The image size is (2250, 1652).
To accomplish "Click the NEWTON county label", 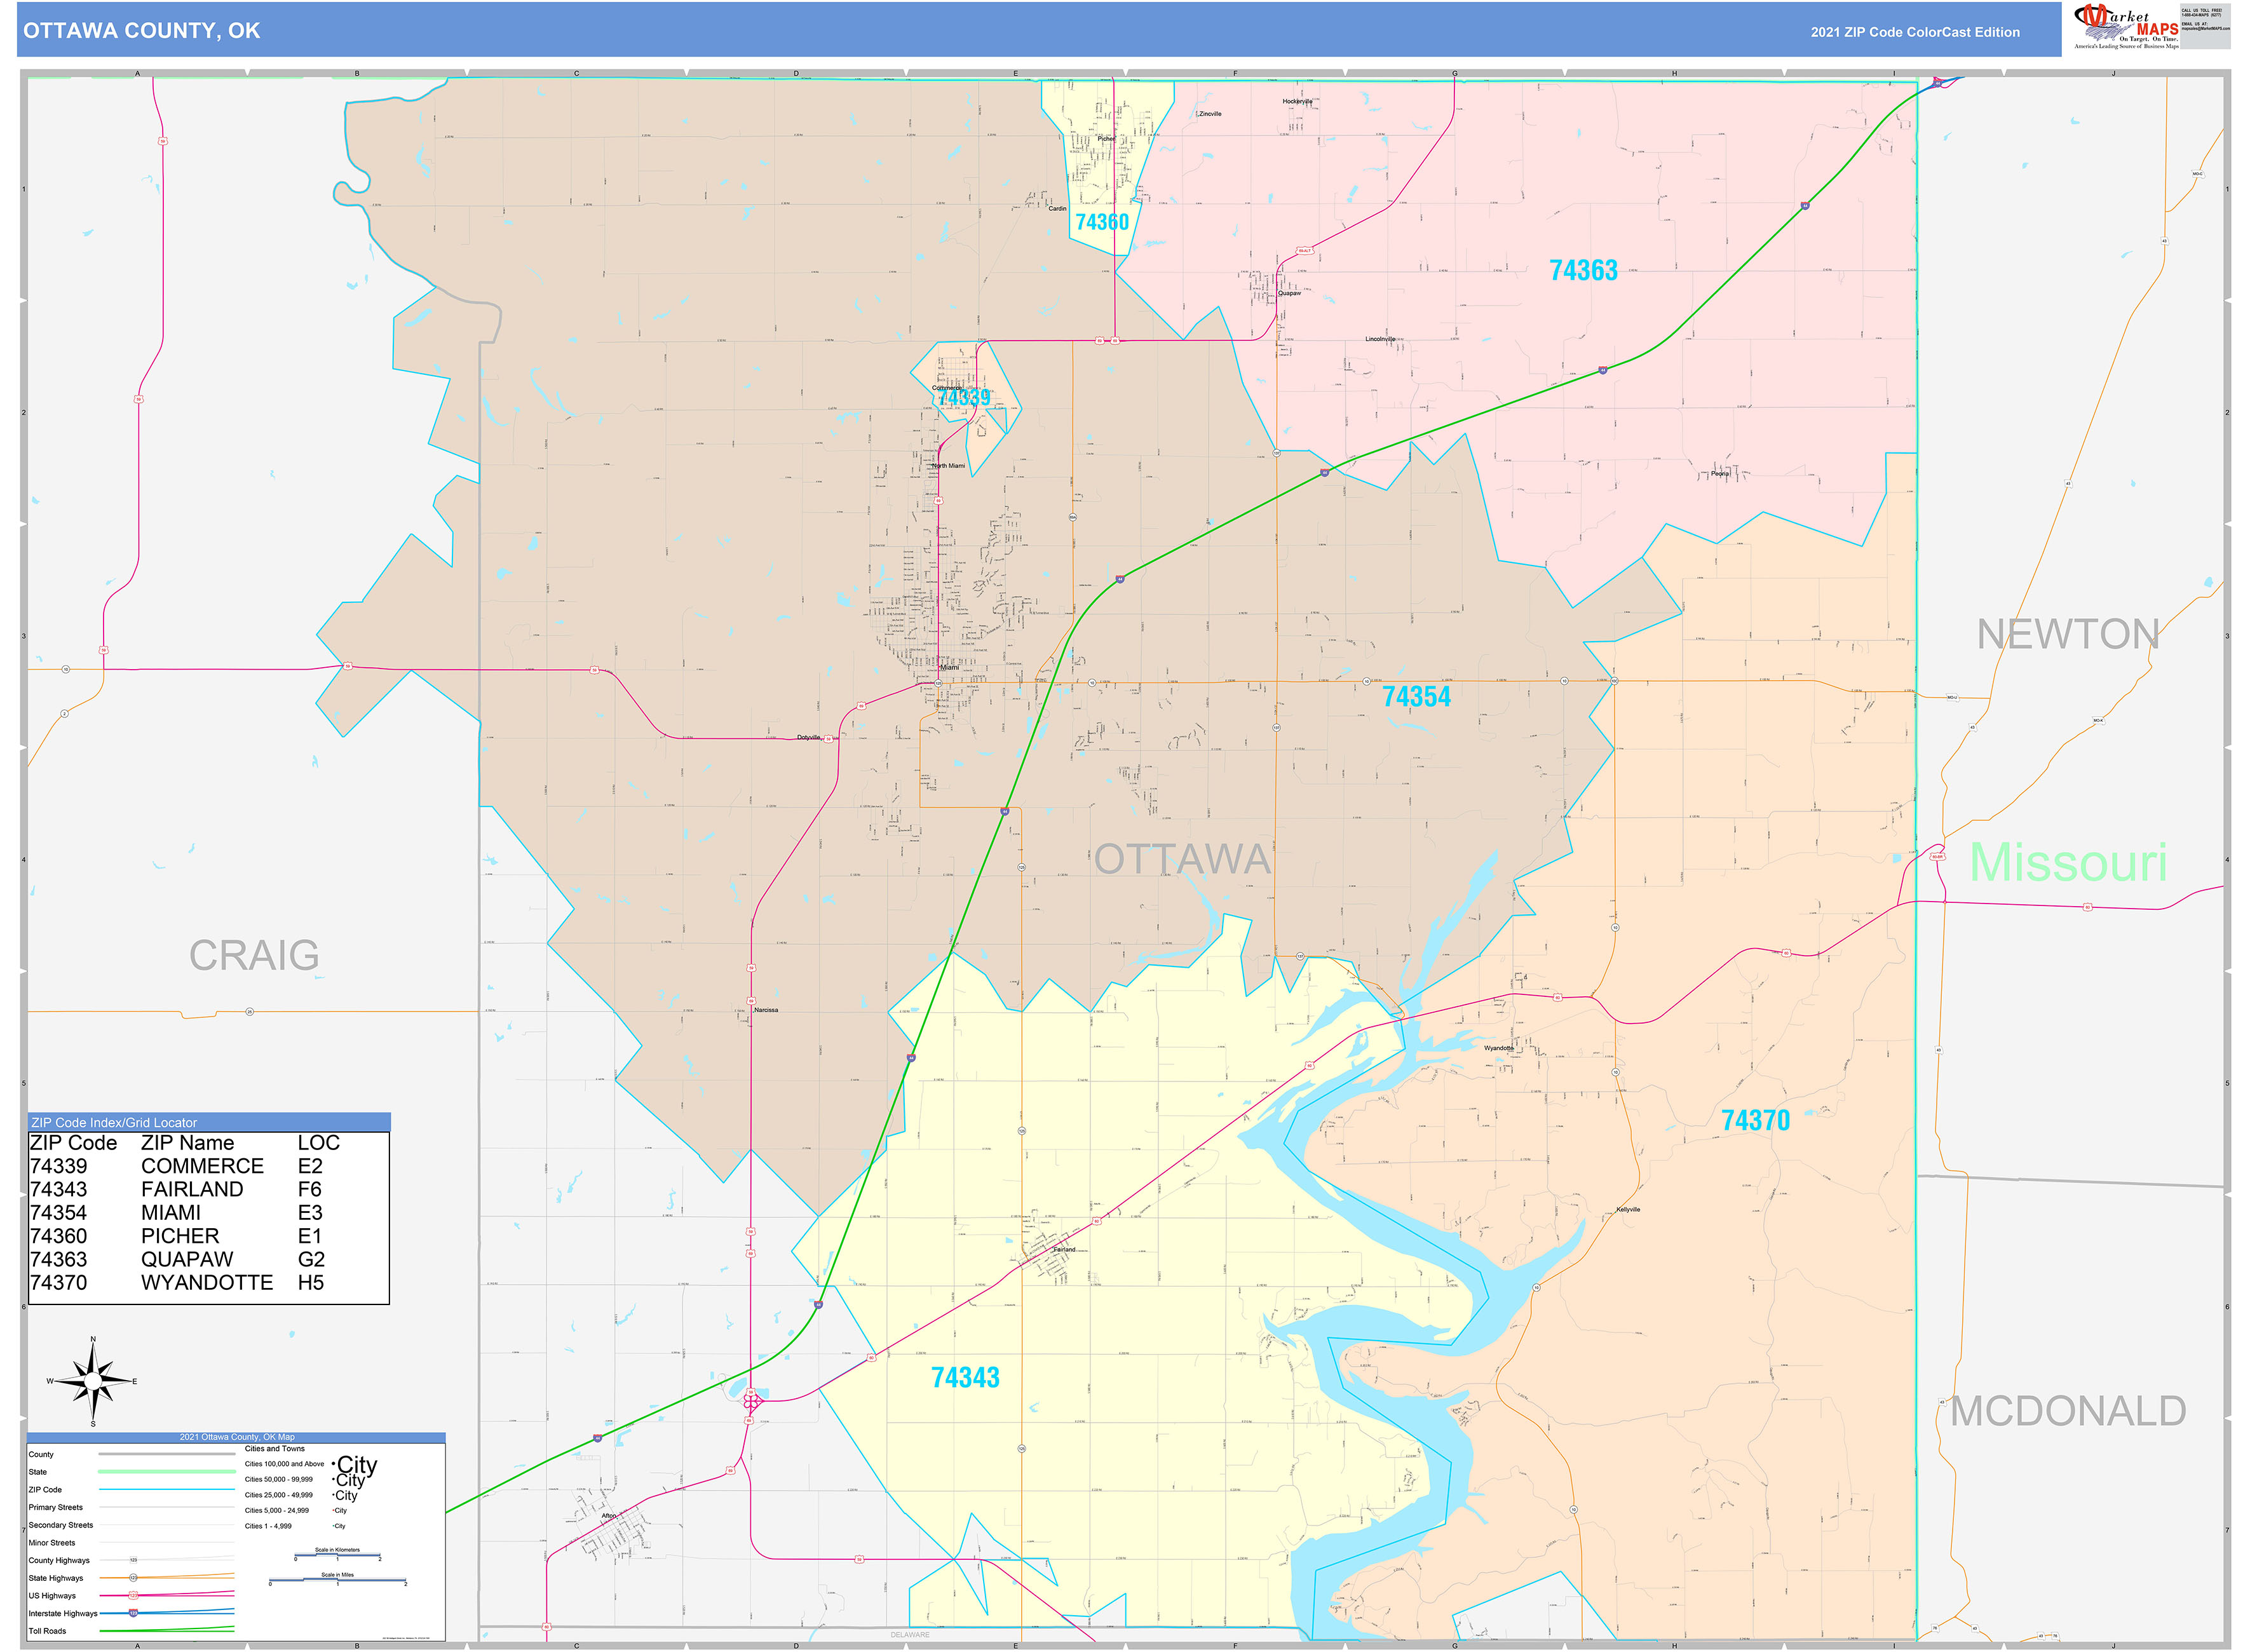I will 2067,634.
